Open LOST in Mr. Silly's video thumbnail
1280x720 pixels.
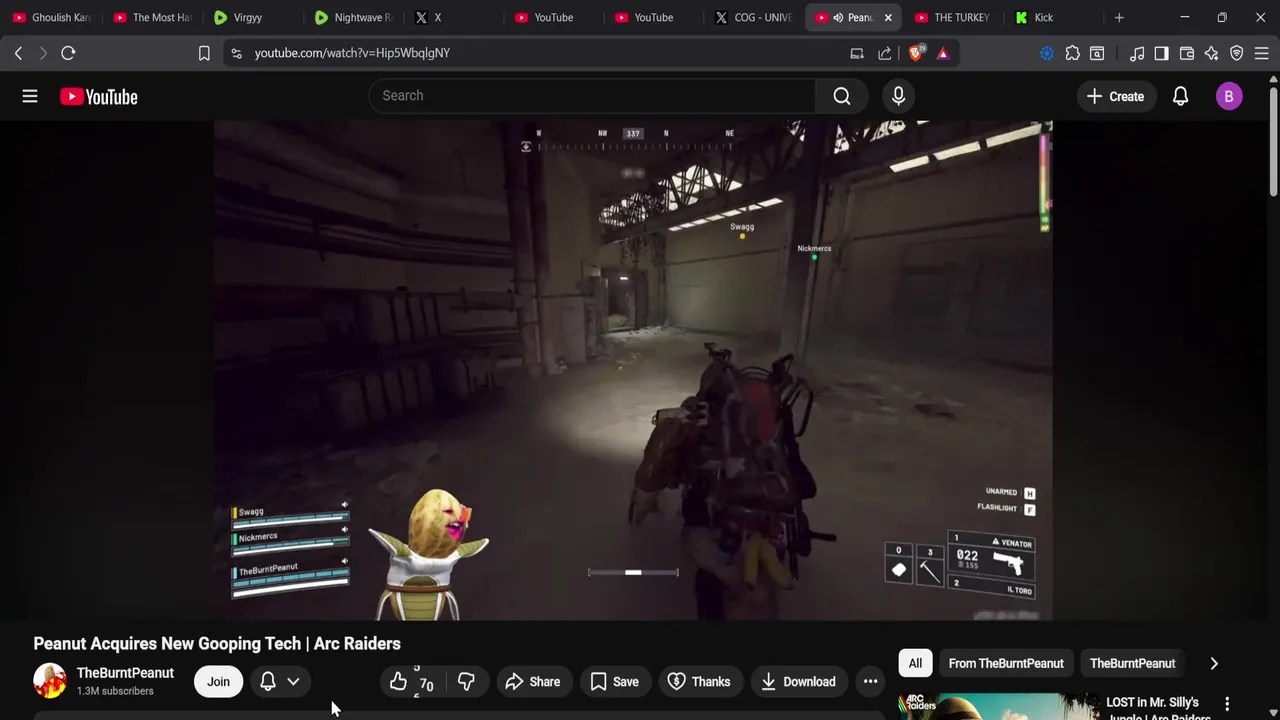998,706
